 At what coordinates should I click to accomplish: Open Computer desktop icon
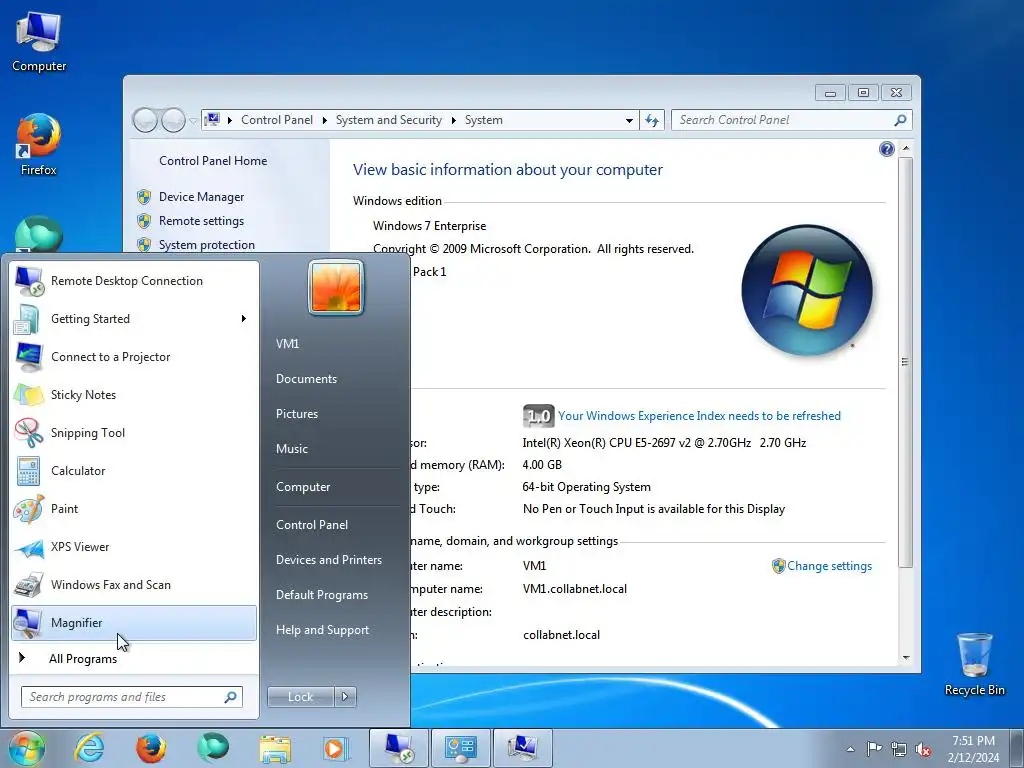[39, 40]
